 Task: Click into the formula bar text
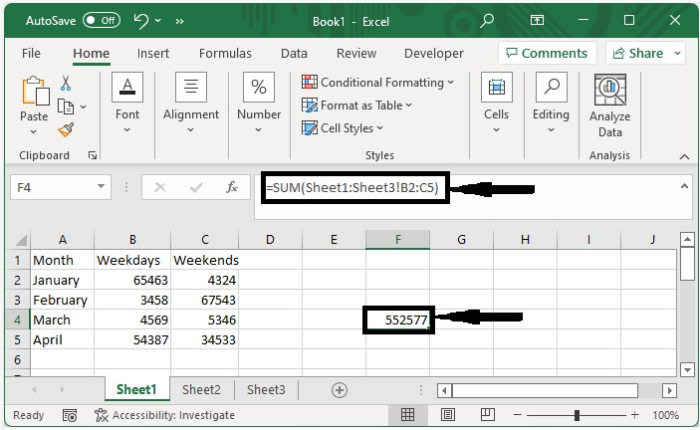coord(352,188)
